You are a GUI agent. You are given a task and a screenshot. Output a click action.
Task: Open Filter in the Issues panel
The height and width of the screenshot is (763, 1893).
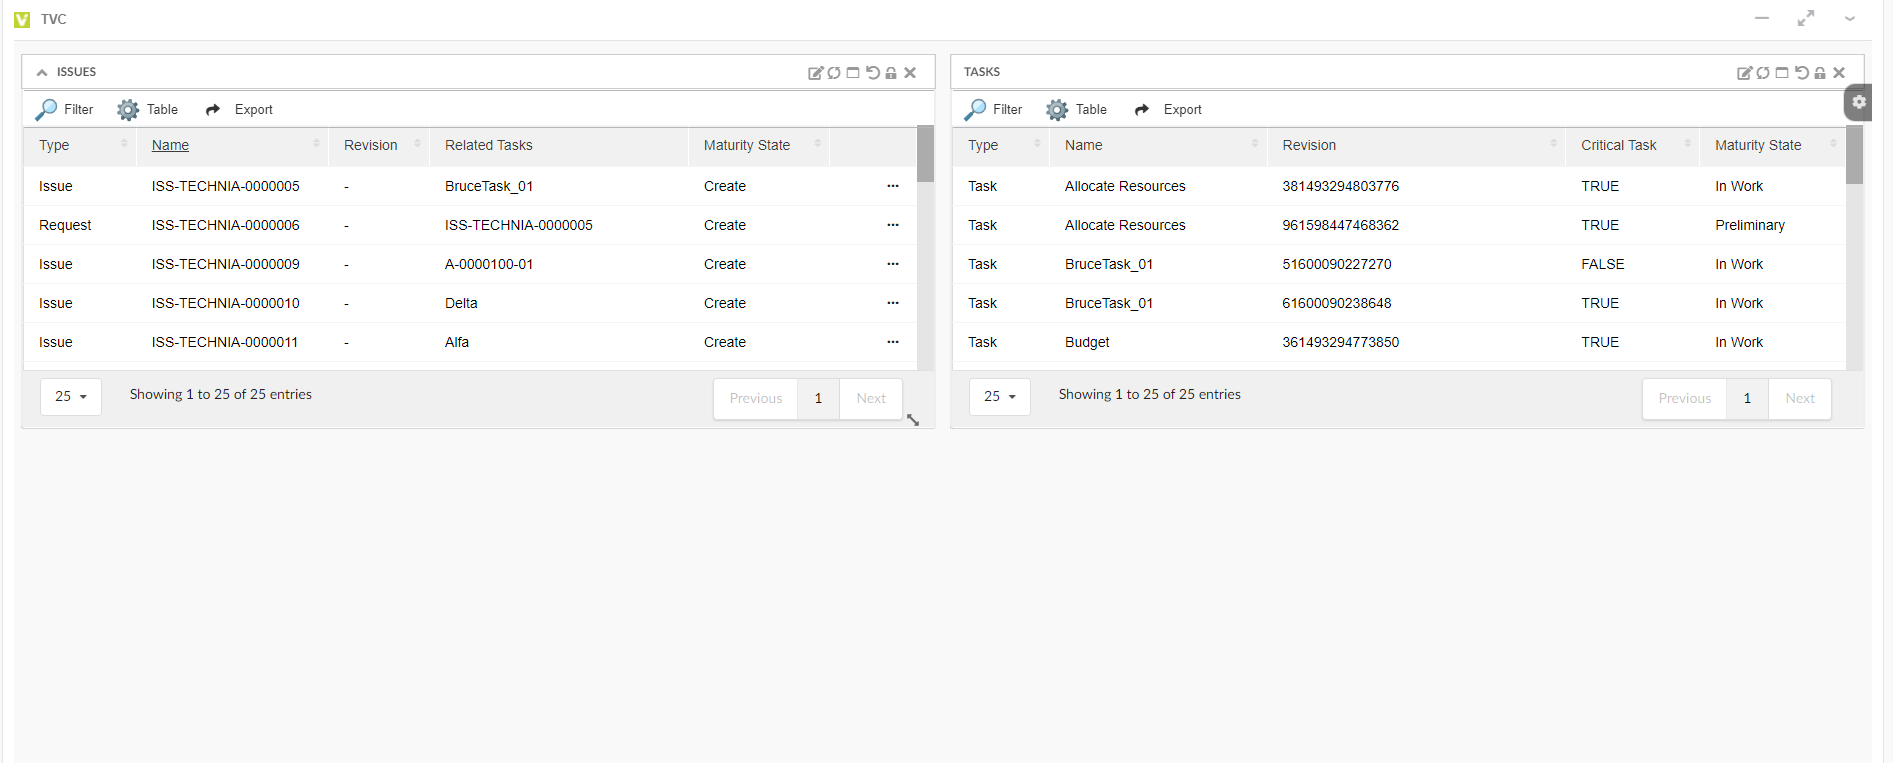pos(65,110)
